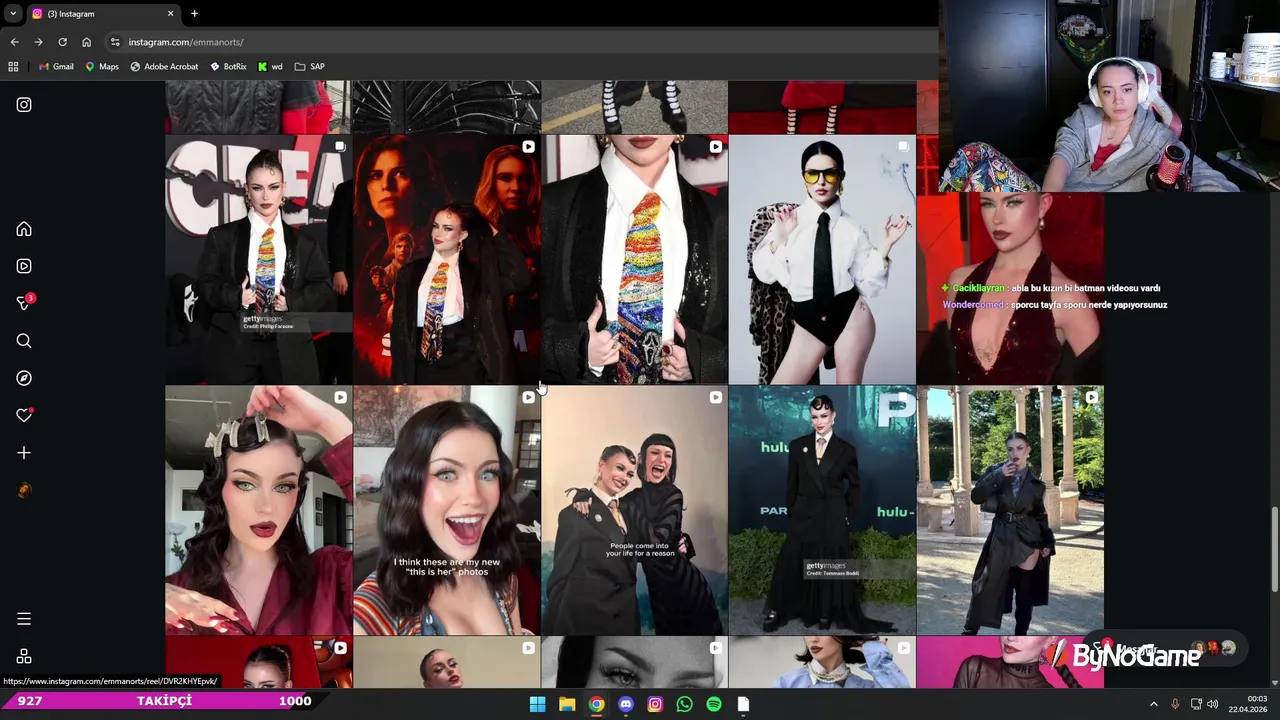Open the hamburger More menu
1280x720 pixels.
tap(24, 619)
